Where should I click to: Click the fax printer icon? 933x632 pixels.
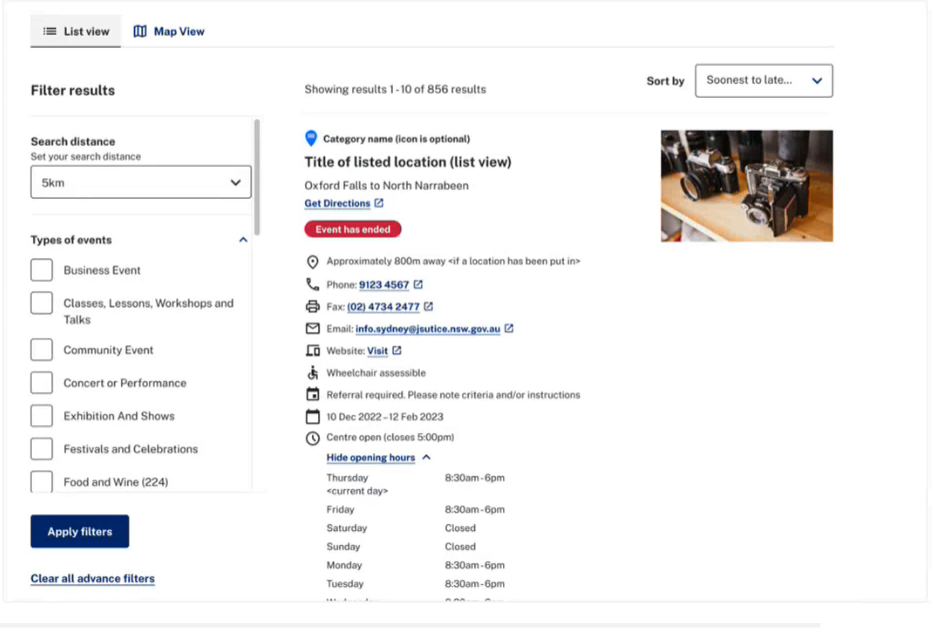click(312, 306)
